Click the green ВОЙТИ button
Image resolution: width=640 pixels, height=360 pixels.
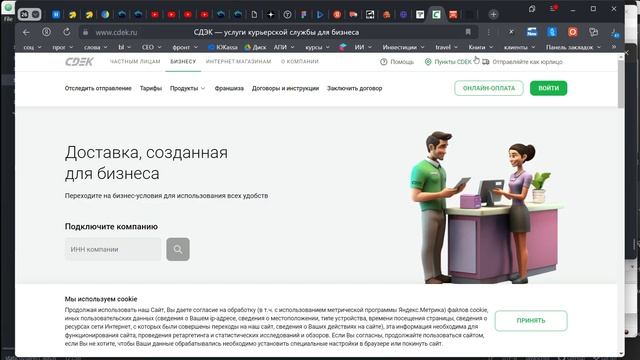click(x=549, y=88)
